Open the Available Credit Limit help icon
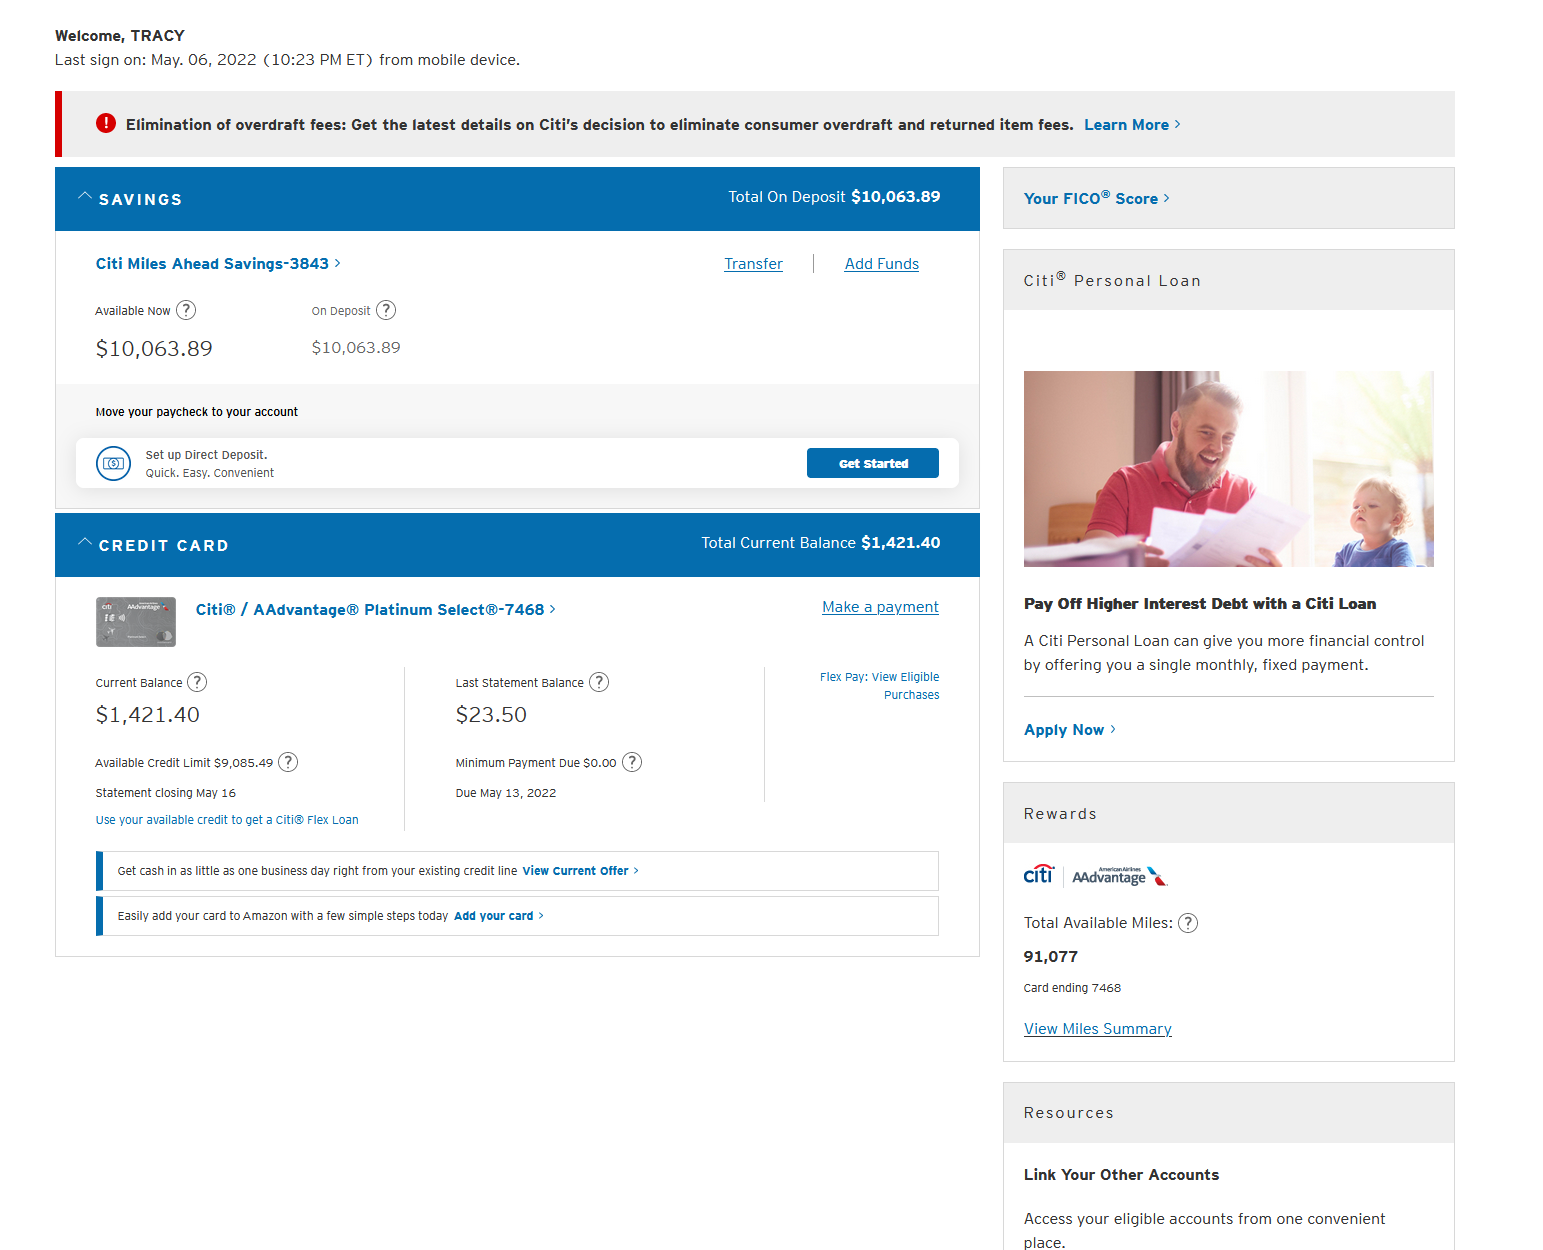This screenshot has width=1543, height=1250. tap(288, 762)
